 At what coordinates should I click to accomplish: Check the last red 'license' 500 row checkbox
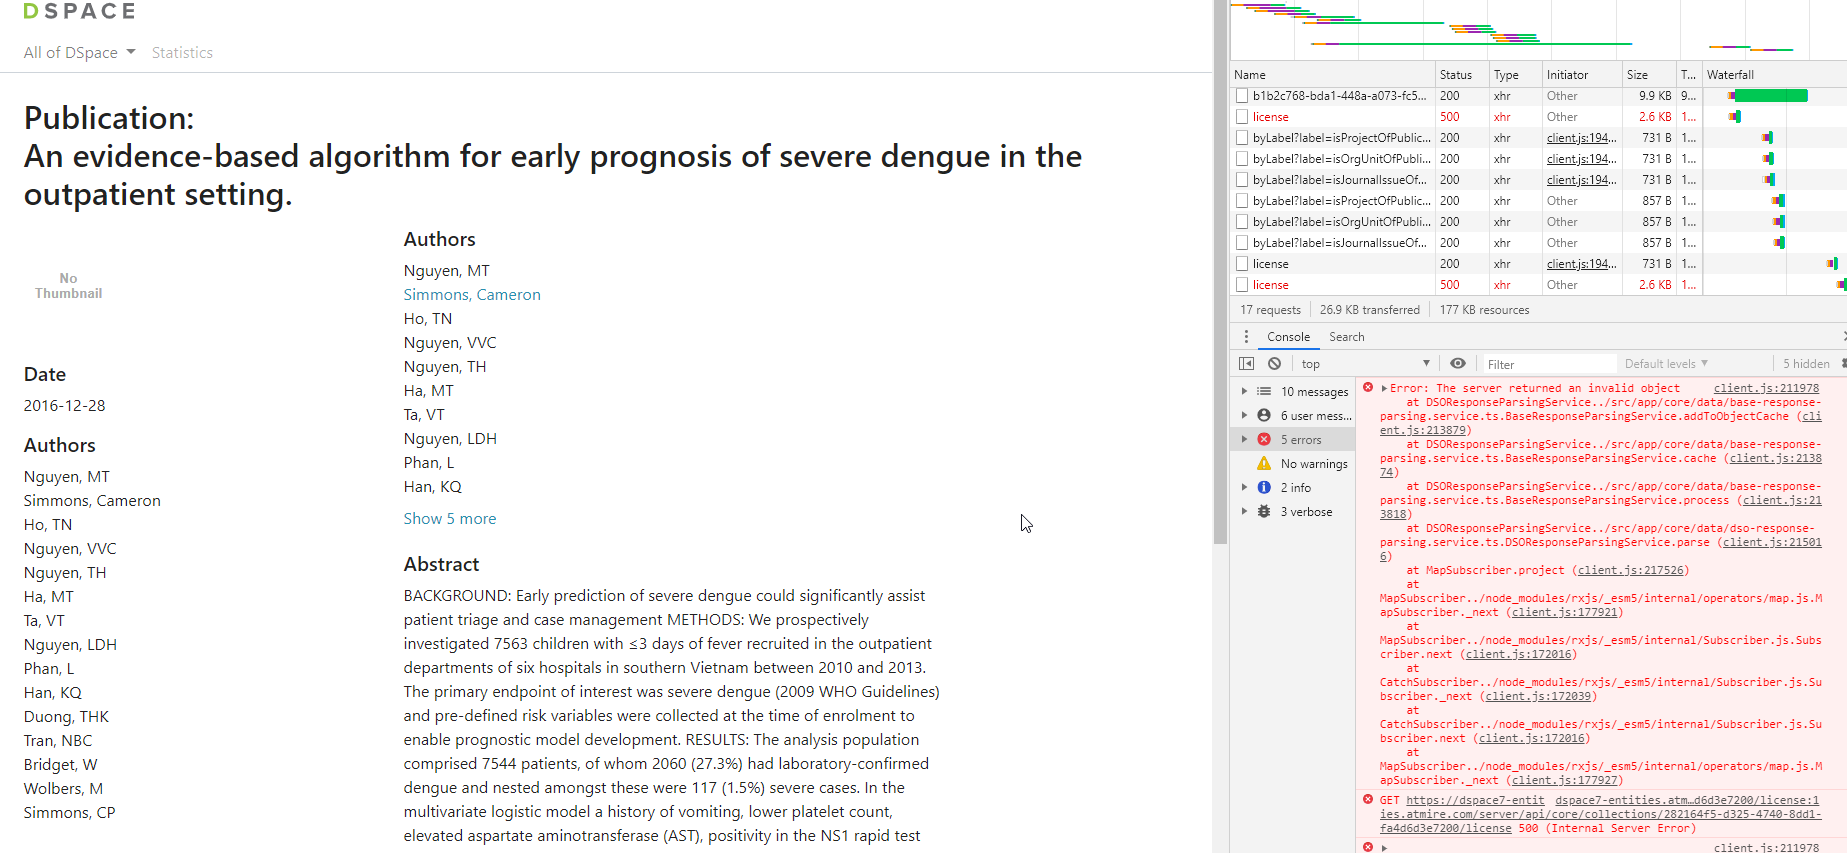click(x=1242, y=285)
